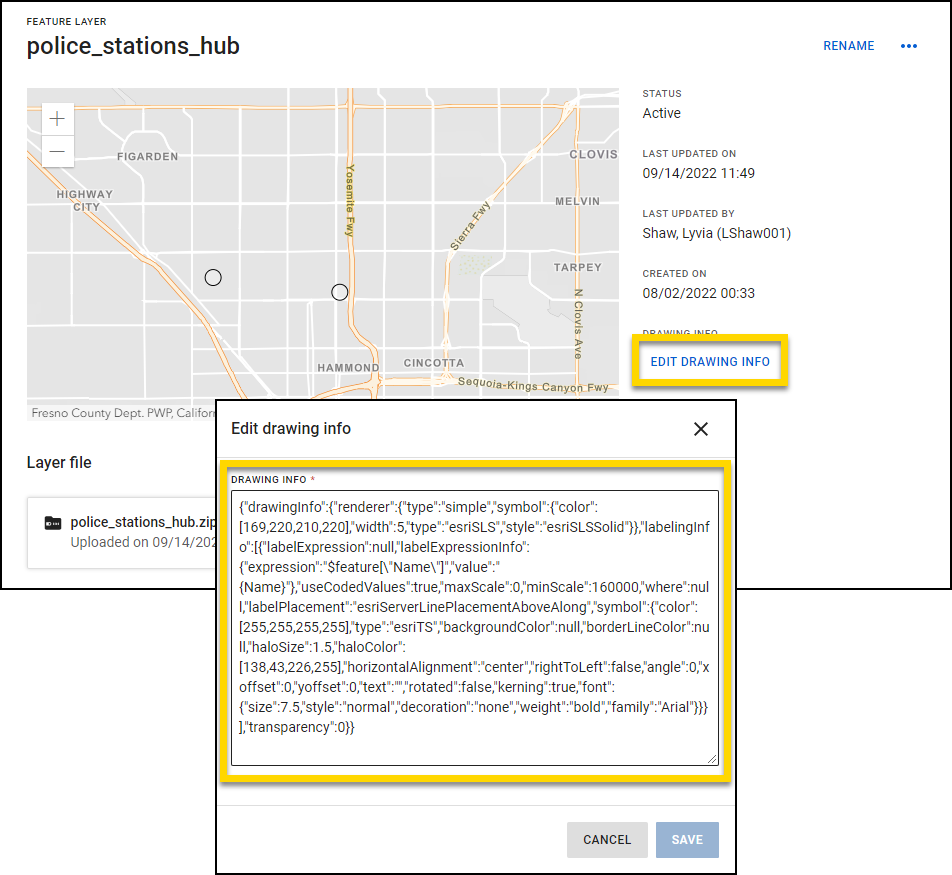This screenshot has height=875, width=952.
Task: Open EDIT DRAWING INFO
Action: (710, 361)
